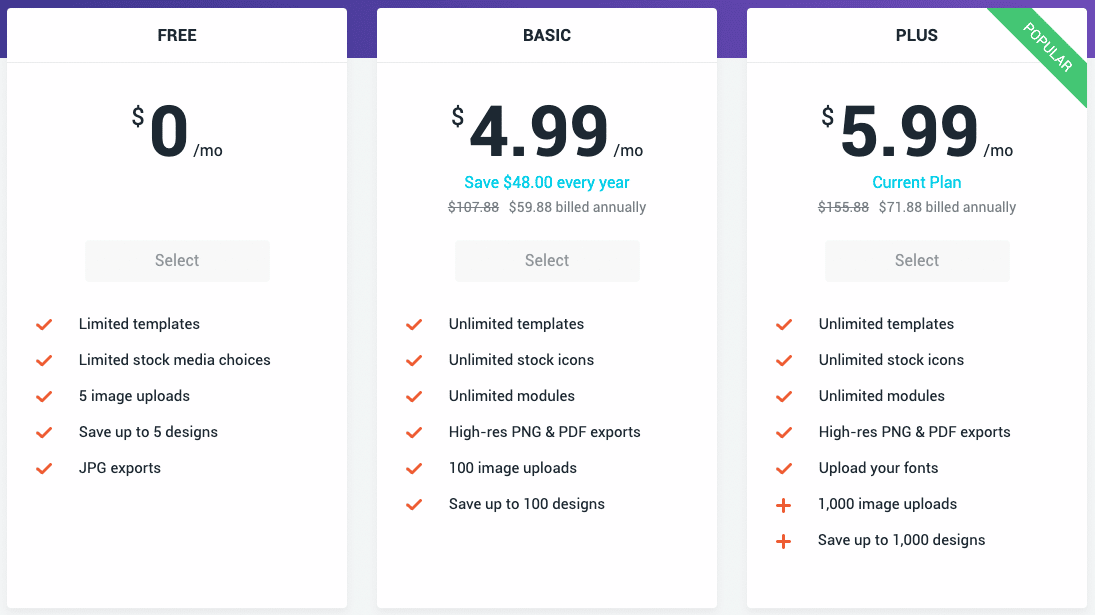Click the struck-through $155.88 price

pos(844,207)
